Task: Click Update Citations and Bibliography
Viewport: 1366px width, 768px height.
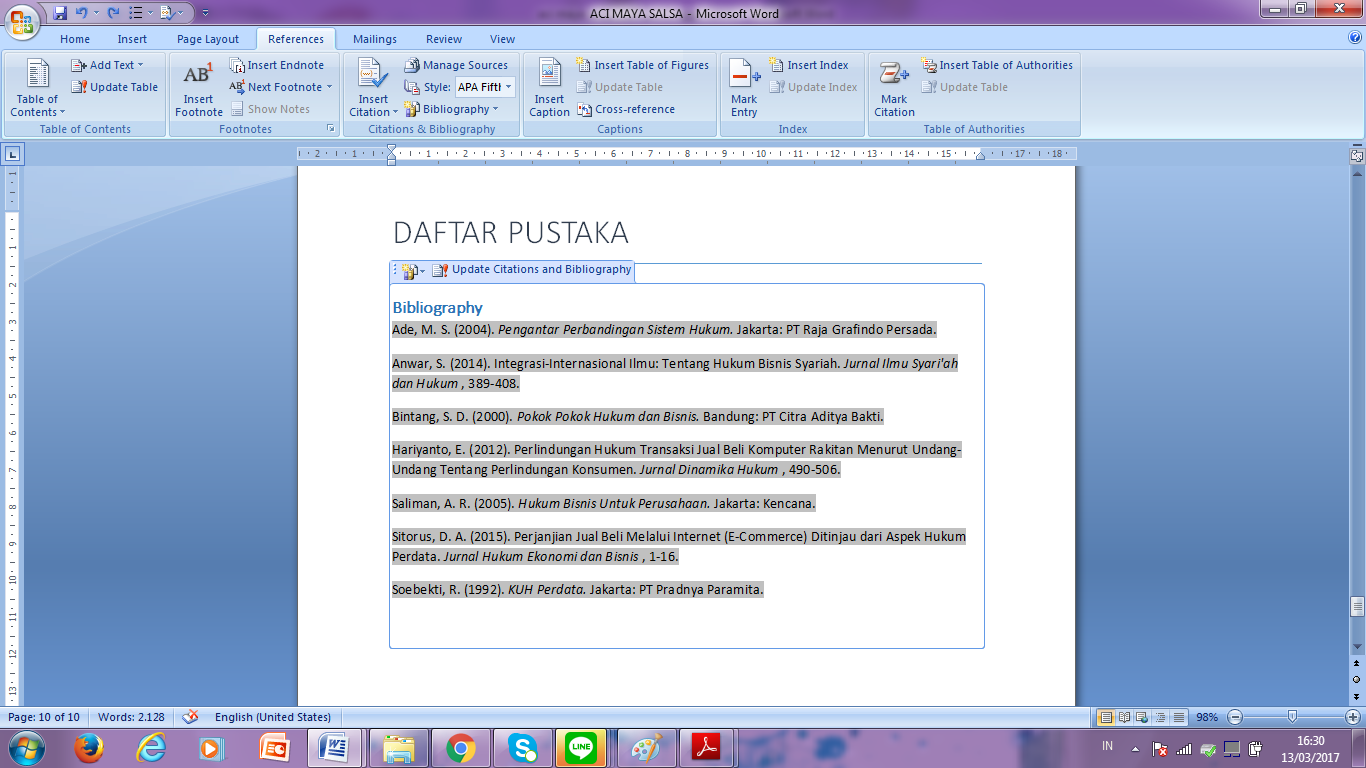Action: tap(540, 270)
